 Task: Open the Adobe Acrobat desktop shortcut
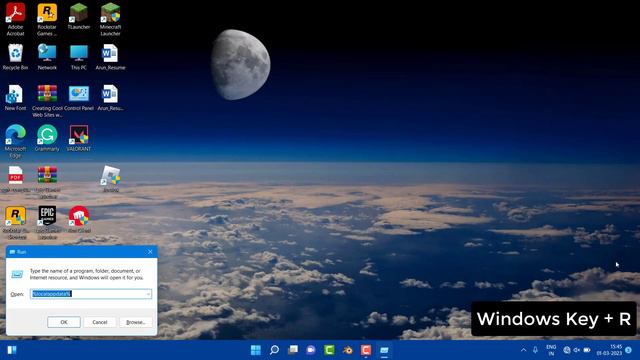[16, 19]
